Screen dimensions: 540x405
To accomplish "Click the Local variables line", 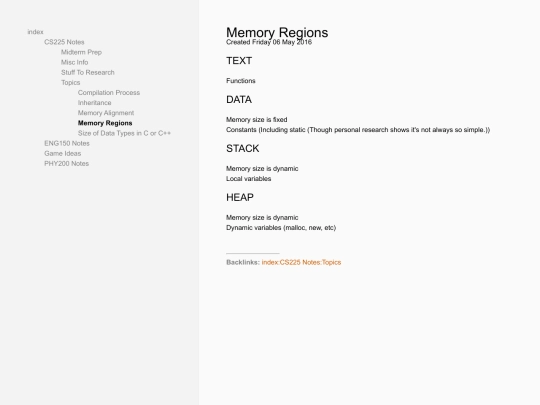I will 249,179.
